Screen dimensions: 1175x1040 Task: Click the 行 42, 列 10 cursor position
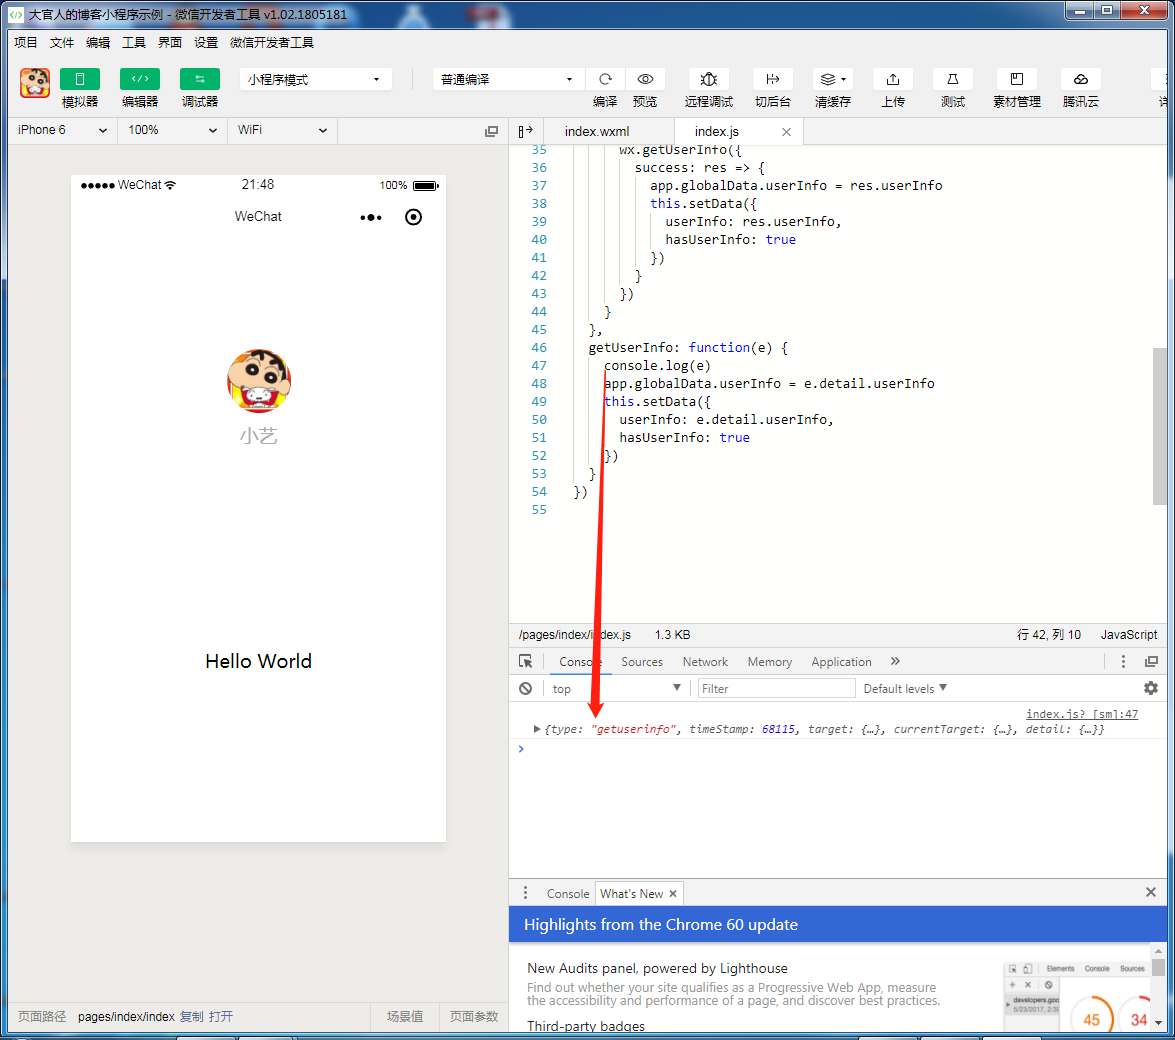click(x=1048, y=635)
